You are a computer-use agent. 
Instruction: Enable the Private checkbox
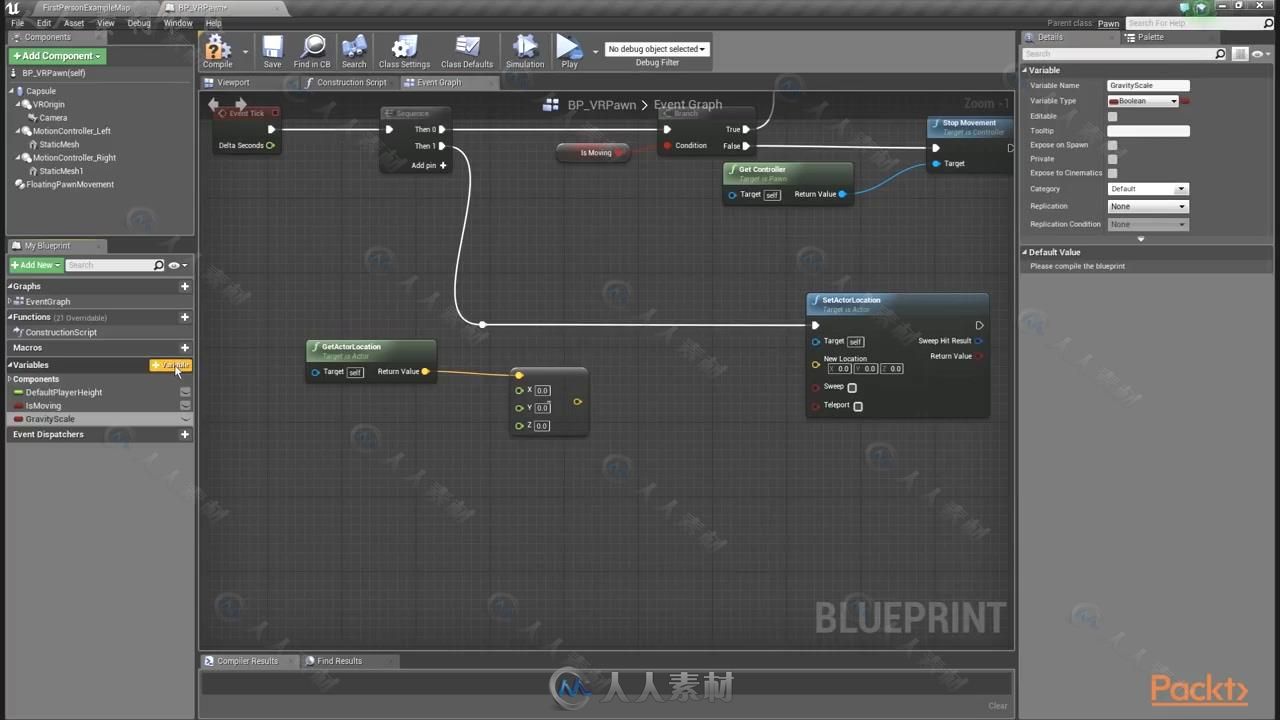(1112, 159)
